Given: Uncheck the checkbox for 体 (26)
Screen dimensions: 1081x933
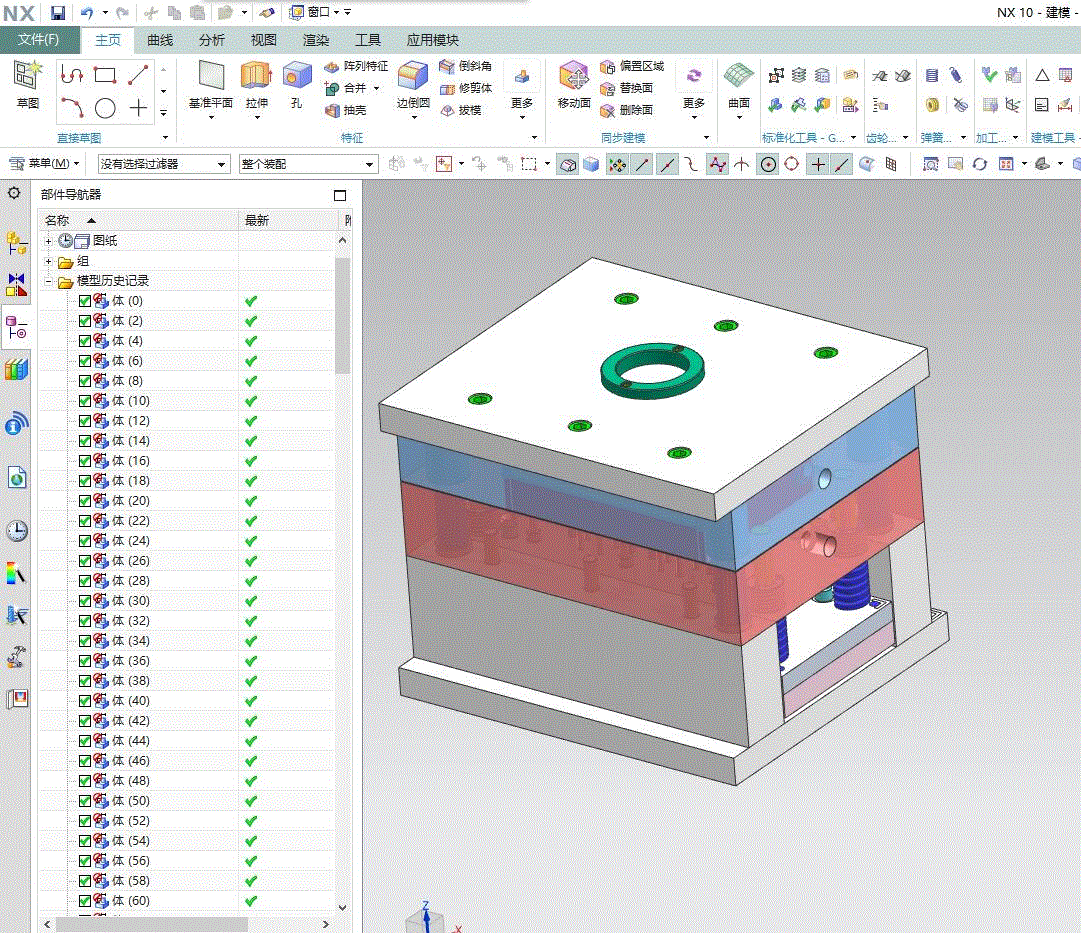Looking at the screenshot, I should coord(85,561).
